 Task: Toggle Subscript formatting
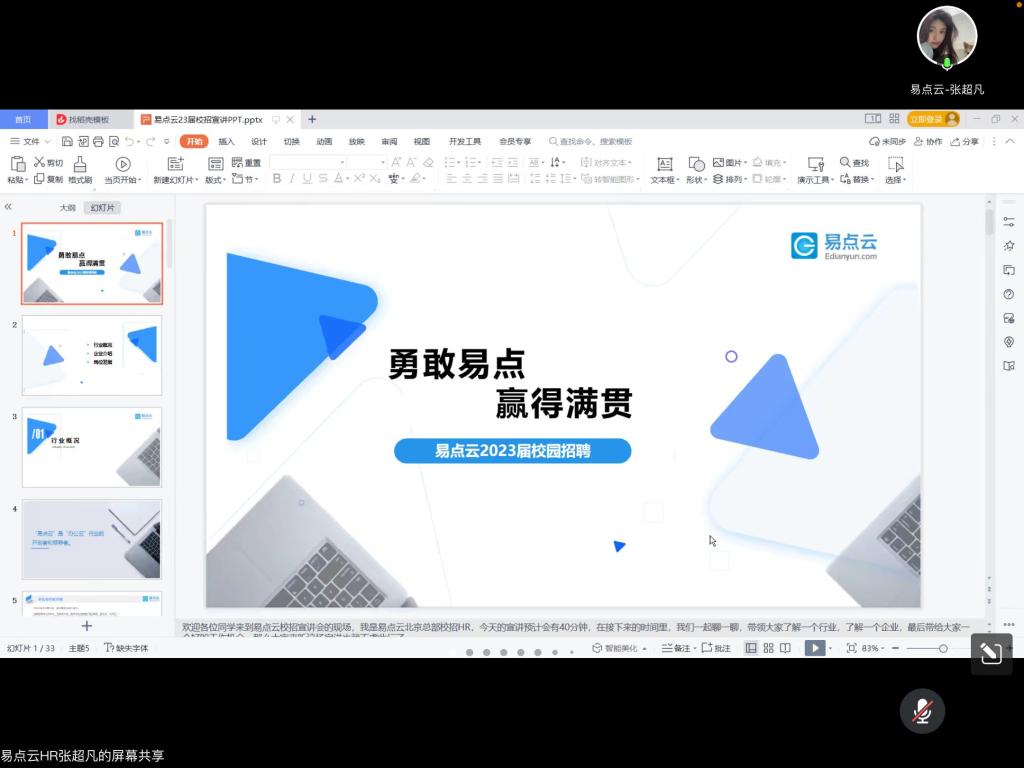(375, 178)
